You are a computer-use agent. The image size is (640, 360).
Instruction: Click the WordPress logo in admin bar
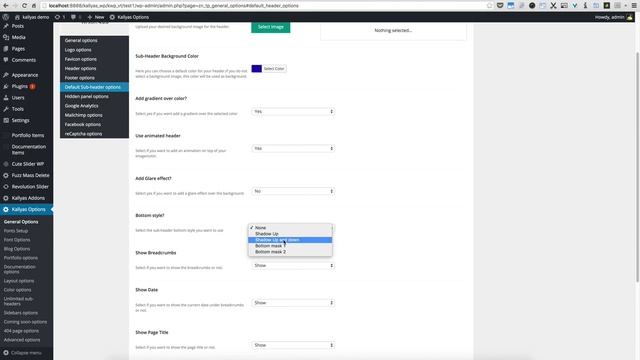click(x=5, y=17)
